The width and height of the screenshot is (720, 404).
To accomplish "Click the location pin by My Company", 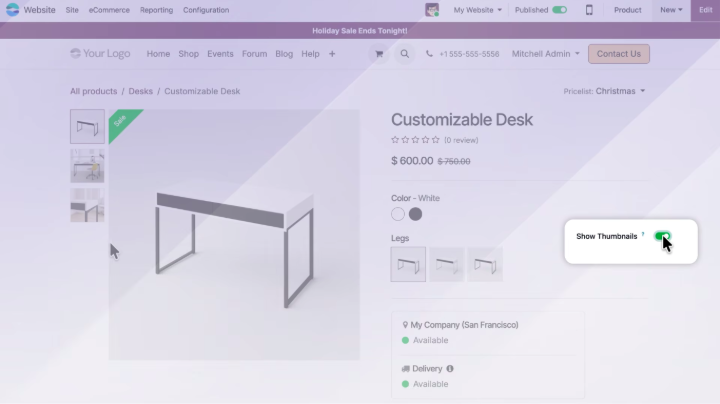I will [405, 325].
